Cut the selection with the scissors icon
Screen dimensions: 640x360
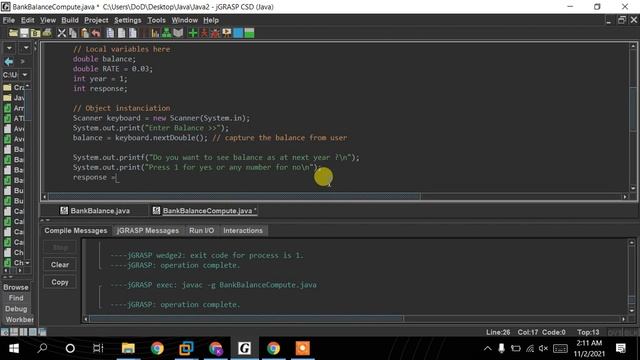tap(62, 33)
